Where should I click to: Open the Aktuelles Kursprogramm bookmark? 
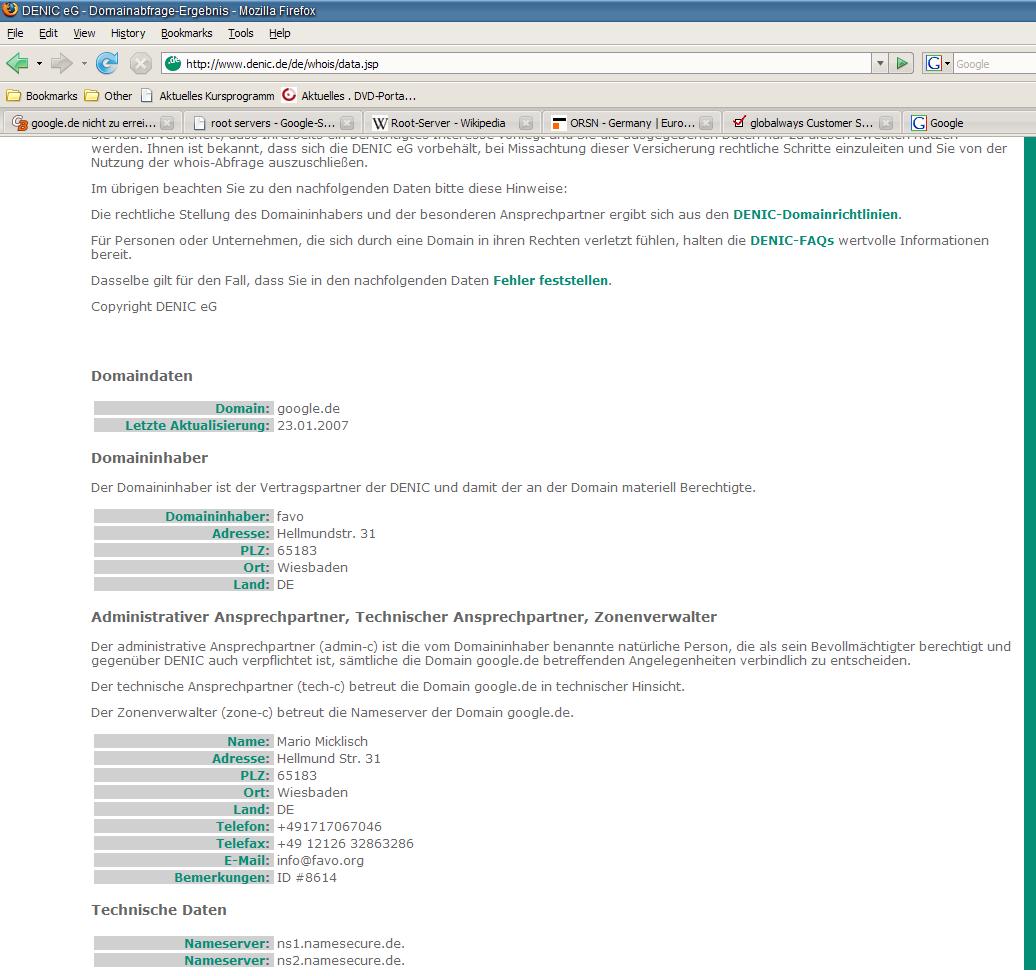coord(207,96)
